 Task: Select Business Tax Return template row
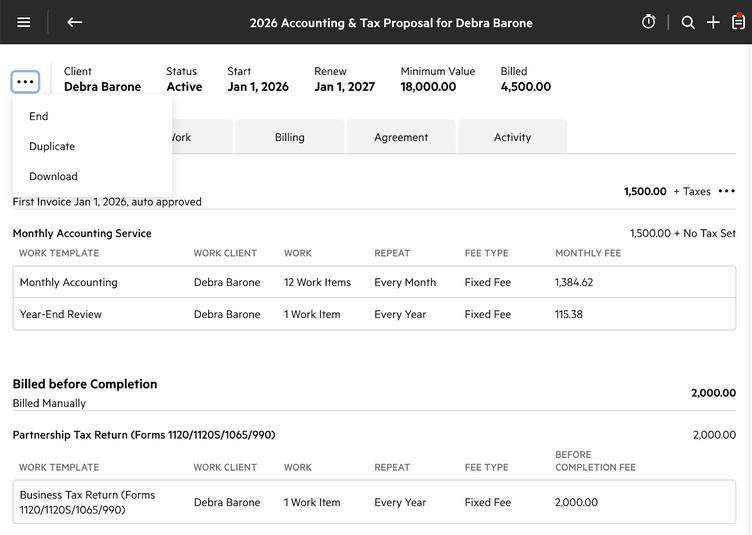(x=88, y=502)
